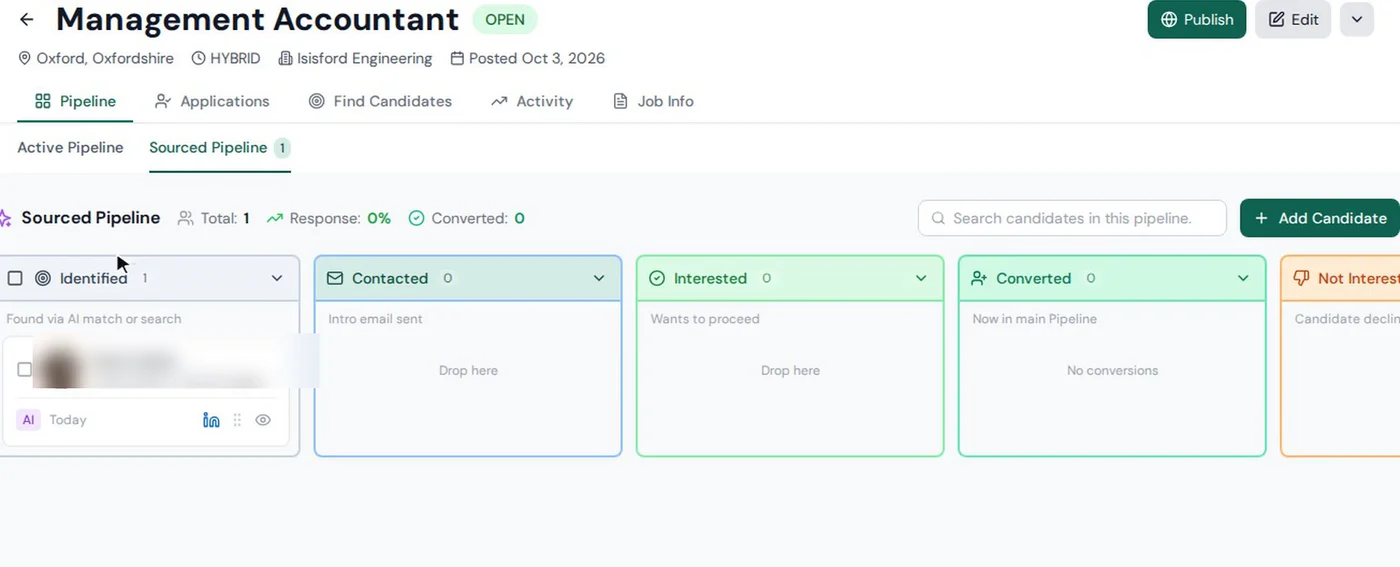1400x567 pixels.
Task: Click the Now in main Pipeline text
Action: (1035, 319)
